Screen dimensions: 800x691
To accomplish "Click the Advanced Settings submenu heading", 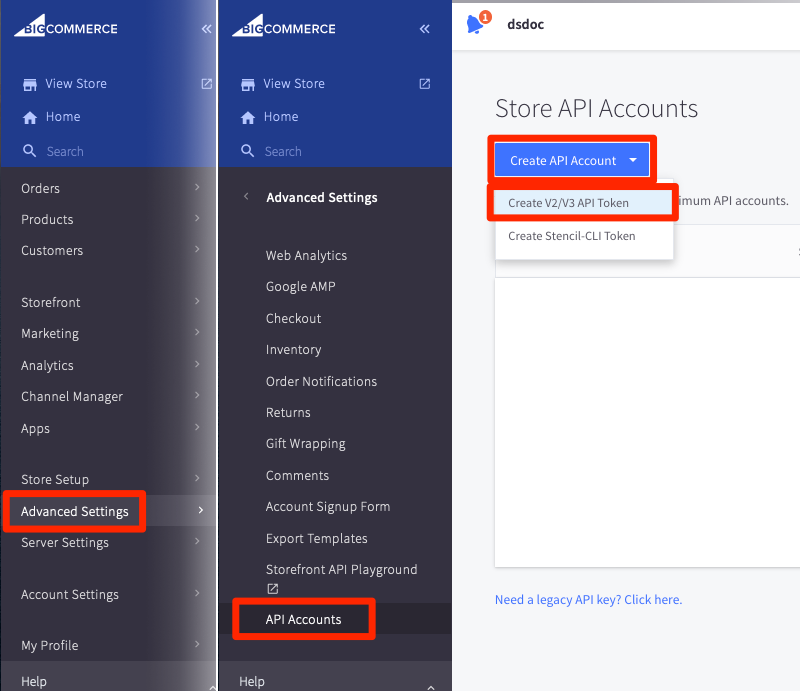I will tap(322, 198).
